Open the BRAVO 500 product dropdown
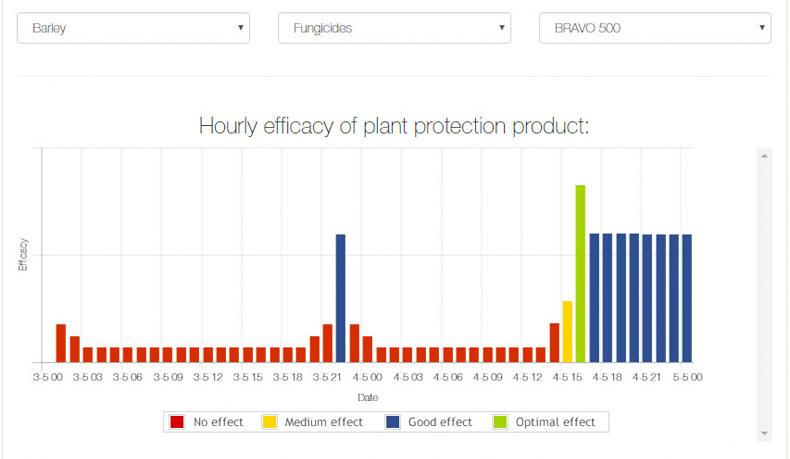This screenshot has width=790, height=459. pos(655,28)
